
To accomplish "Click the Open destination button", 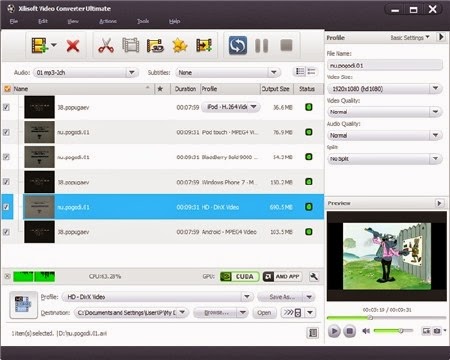I will pyautogui.click(x=264, y=313).
